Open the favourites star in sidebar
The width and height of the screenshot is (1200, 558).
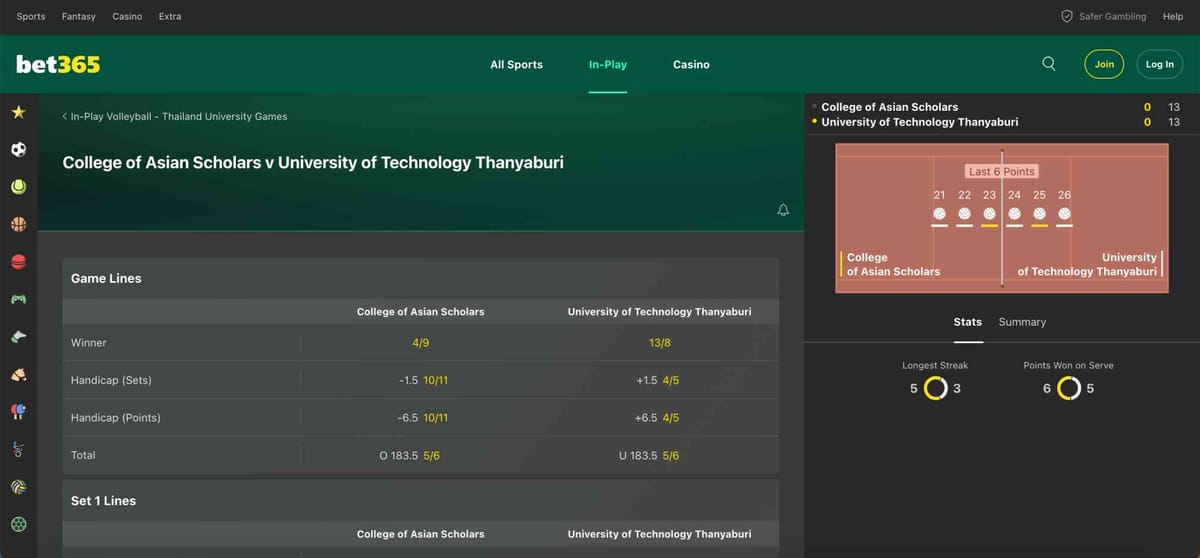click(x=18, y=112)
